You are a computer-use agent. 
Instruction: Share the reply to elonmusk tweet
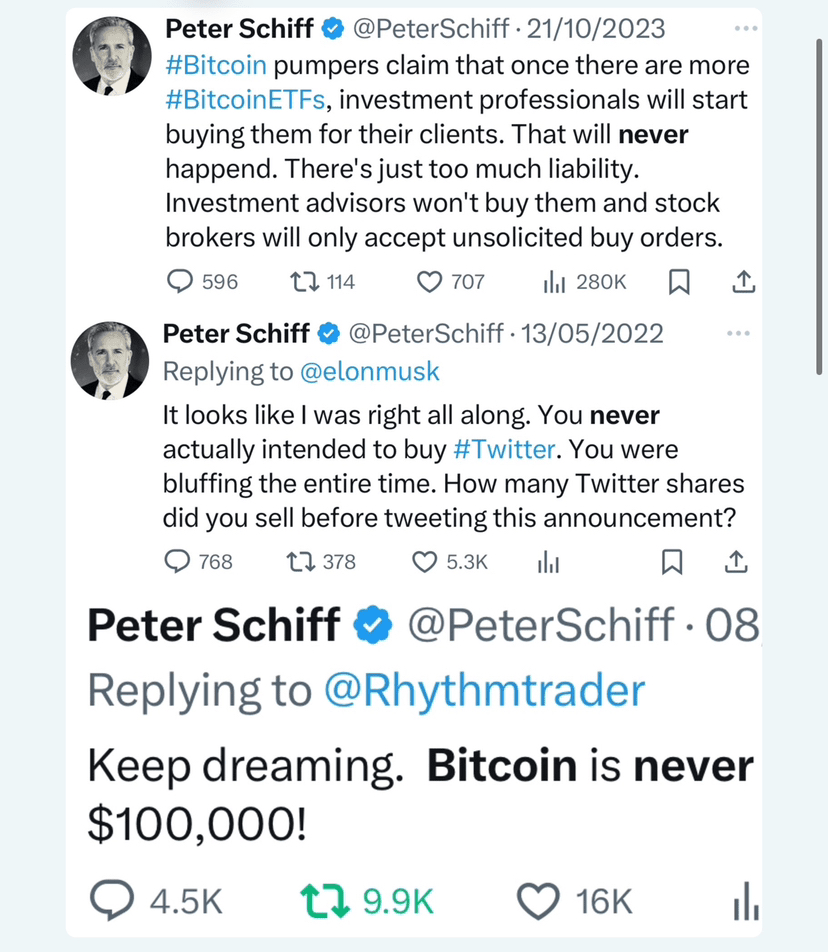[x=736, y=563]
